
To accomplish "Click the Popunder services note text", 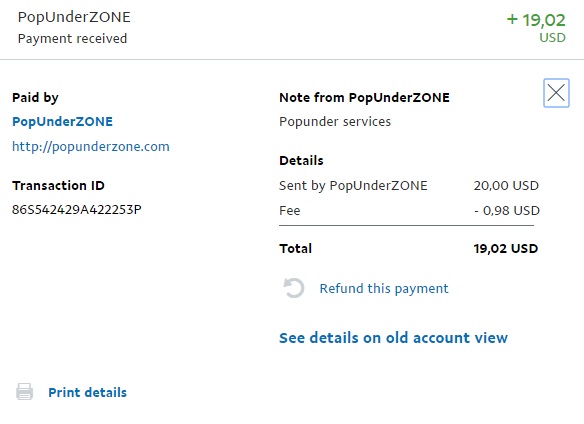I will [335, 122].
